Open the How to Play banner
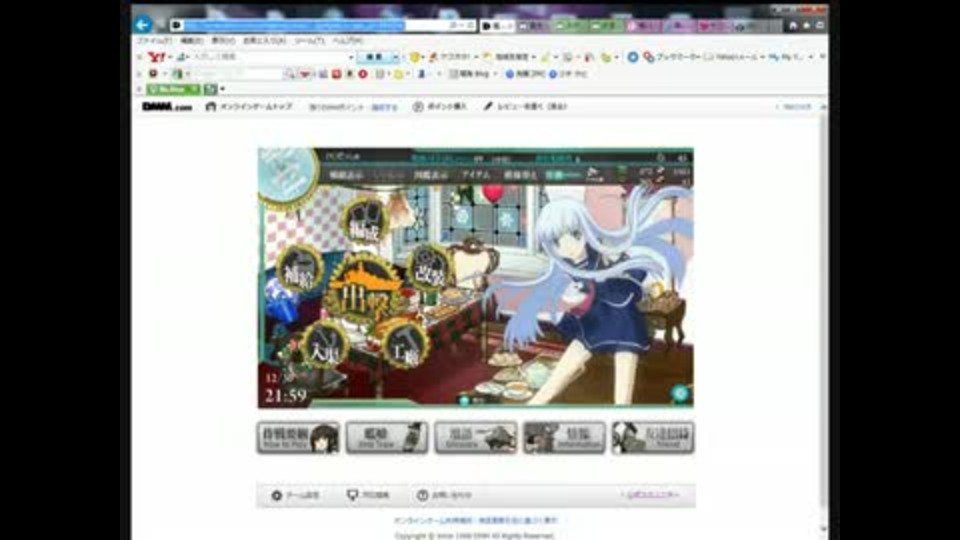This screenshot has width=960, height=540. pos(298,438)
